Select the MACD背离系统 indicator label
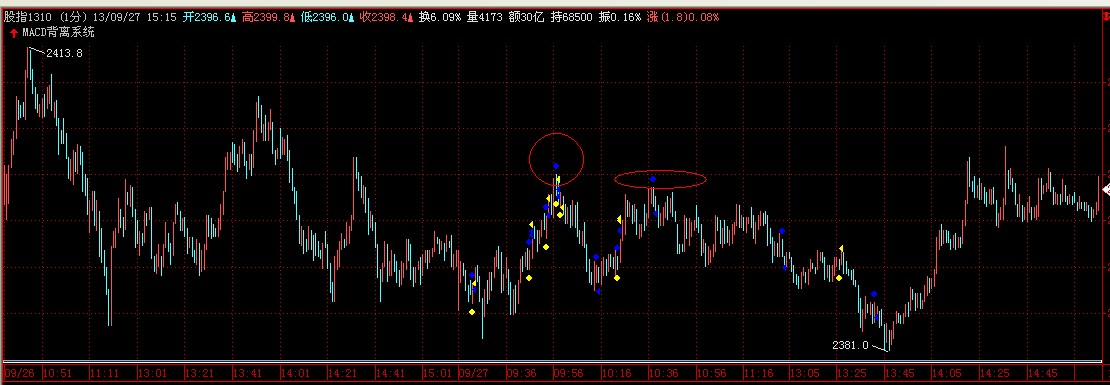1110x385 pixels. [x=58, y=33]
